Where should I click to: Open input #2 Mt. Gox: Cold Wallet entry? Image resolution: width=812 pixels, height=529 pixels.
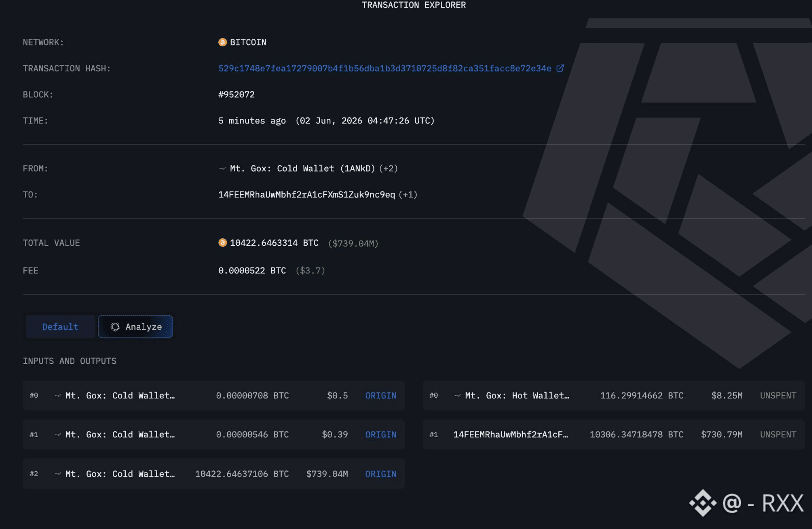pyautogui.click(x=120, y=474)
